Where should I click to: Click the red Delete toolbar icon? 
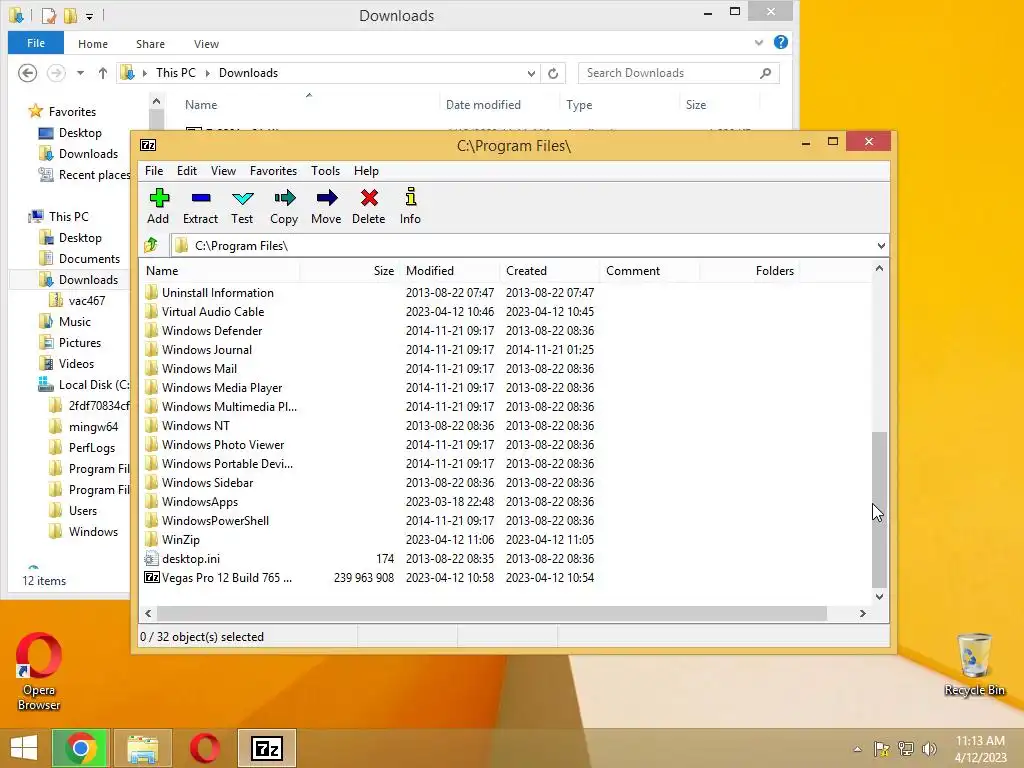coord(368,206)
